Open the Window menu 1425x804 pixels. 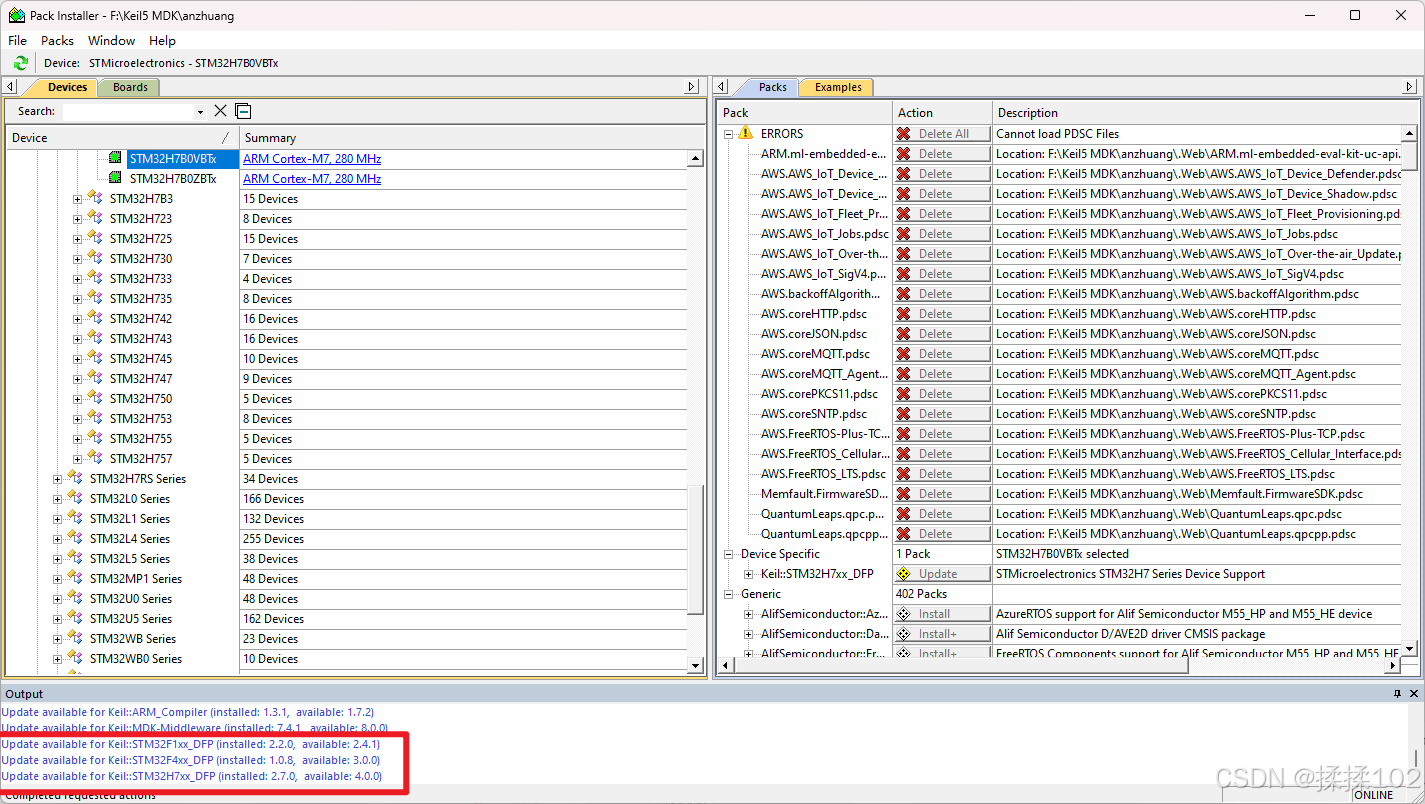[111, 40]
